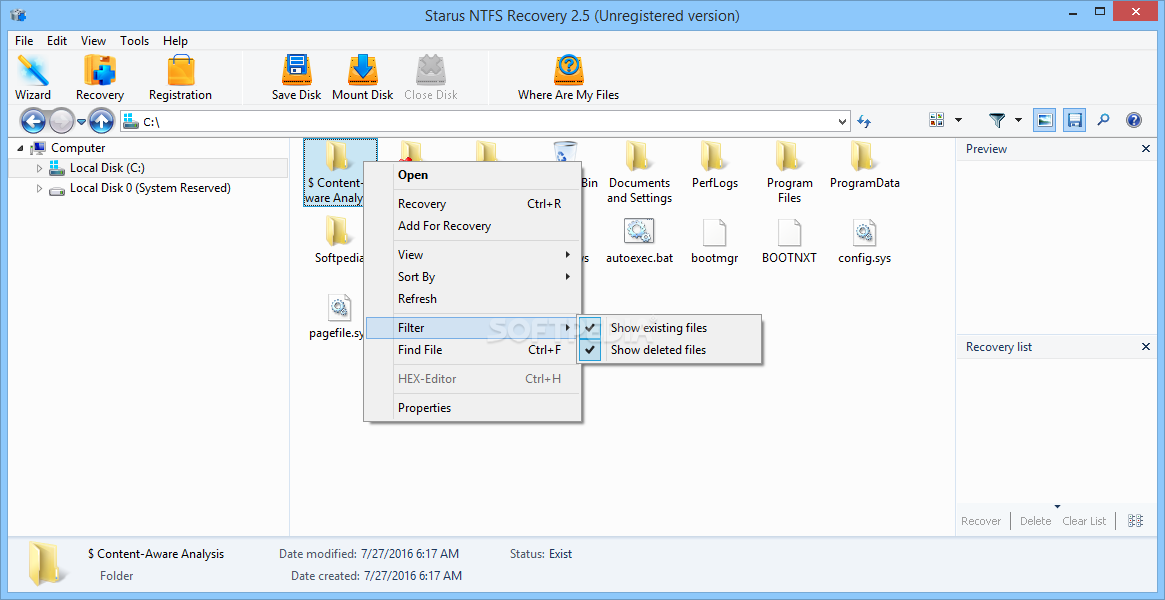
Task: Select Local Disk 0 (System Reserved) label
Action: click(150, 189)
